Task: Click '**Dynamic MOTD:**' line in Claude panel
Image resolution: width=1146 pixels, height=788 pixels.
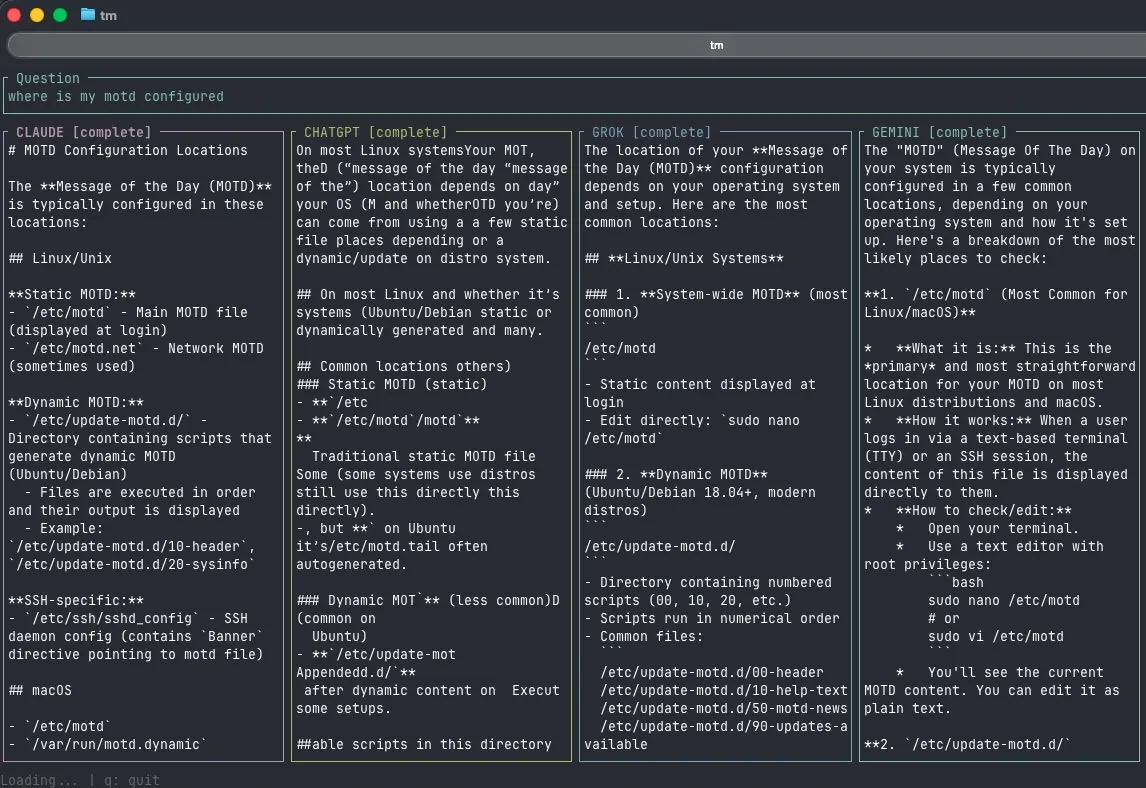Action: pyautogui.click(x=76, y=403)
